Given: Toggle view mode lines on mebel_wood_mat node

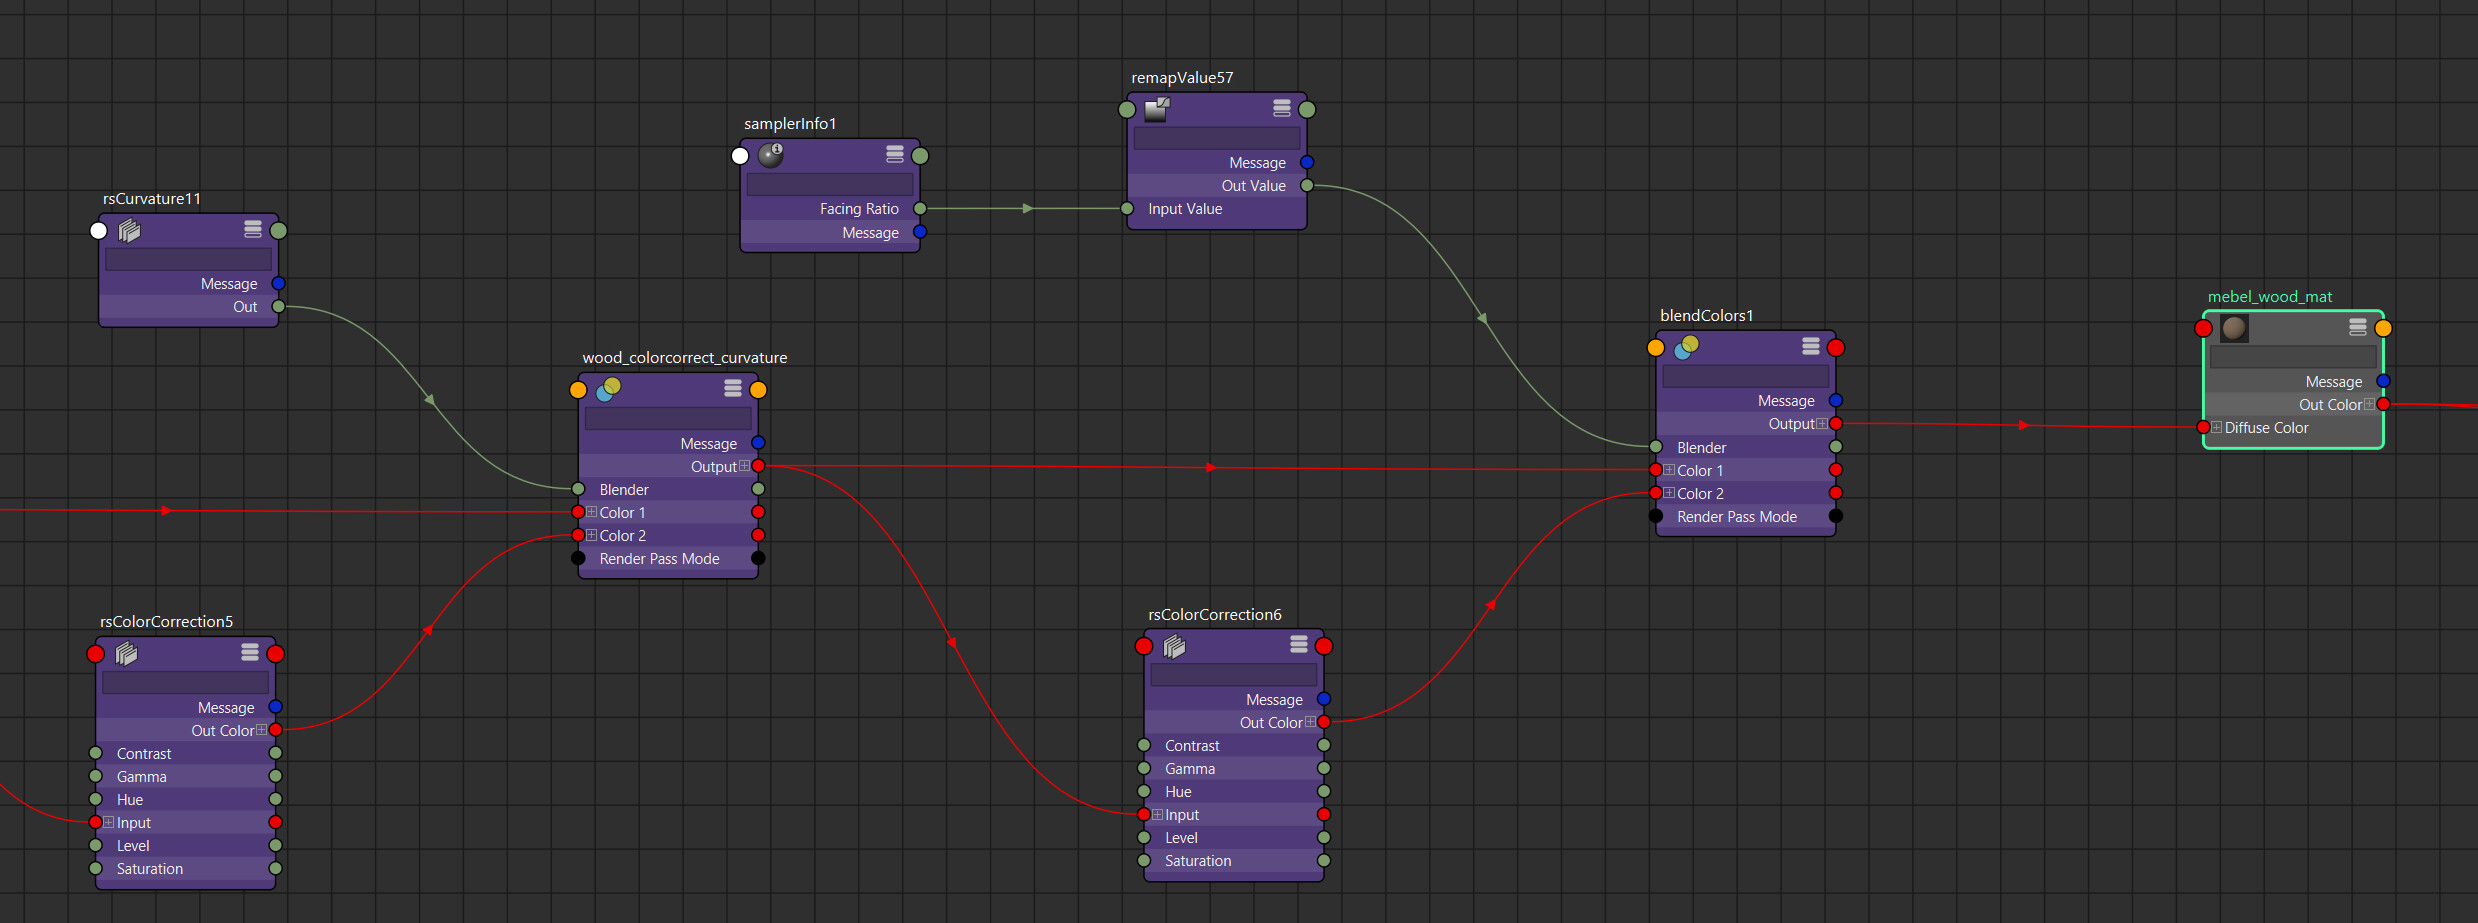Looking at the screenshot, I should [x=2358, y=327].
